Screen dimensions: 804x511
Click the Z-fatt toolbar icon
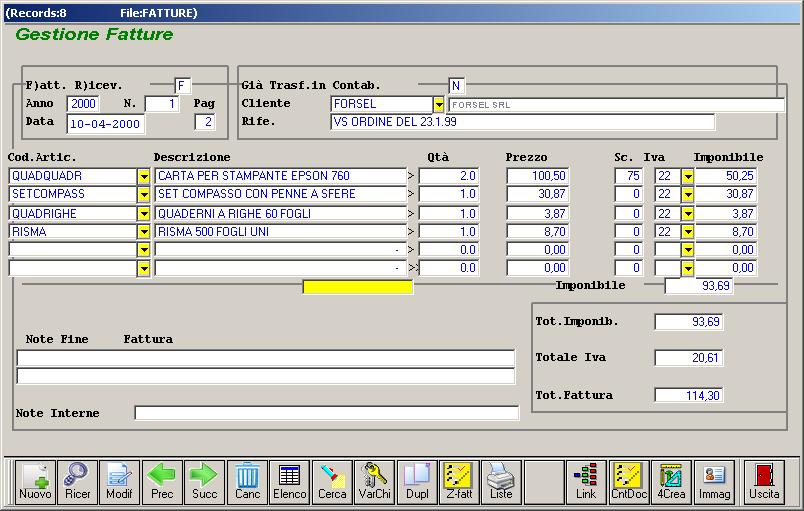click(459, 482)
